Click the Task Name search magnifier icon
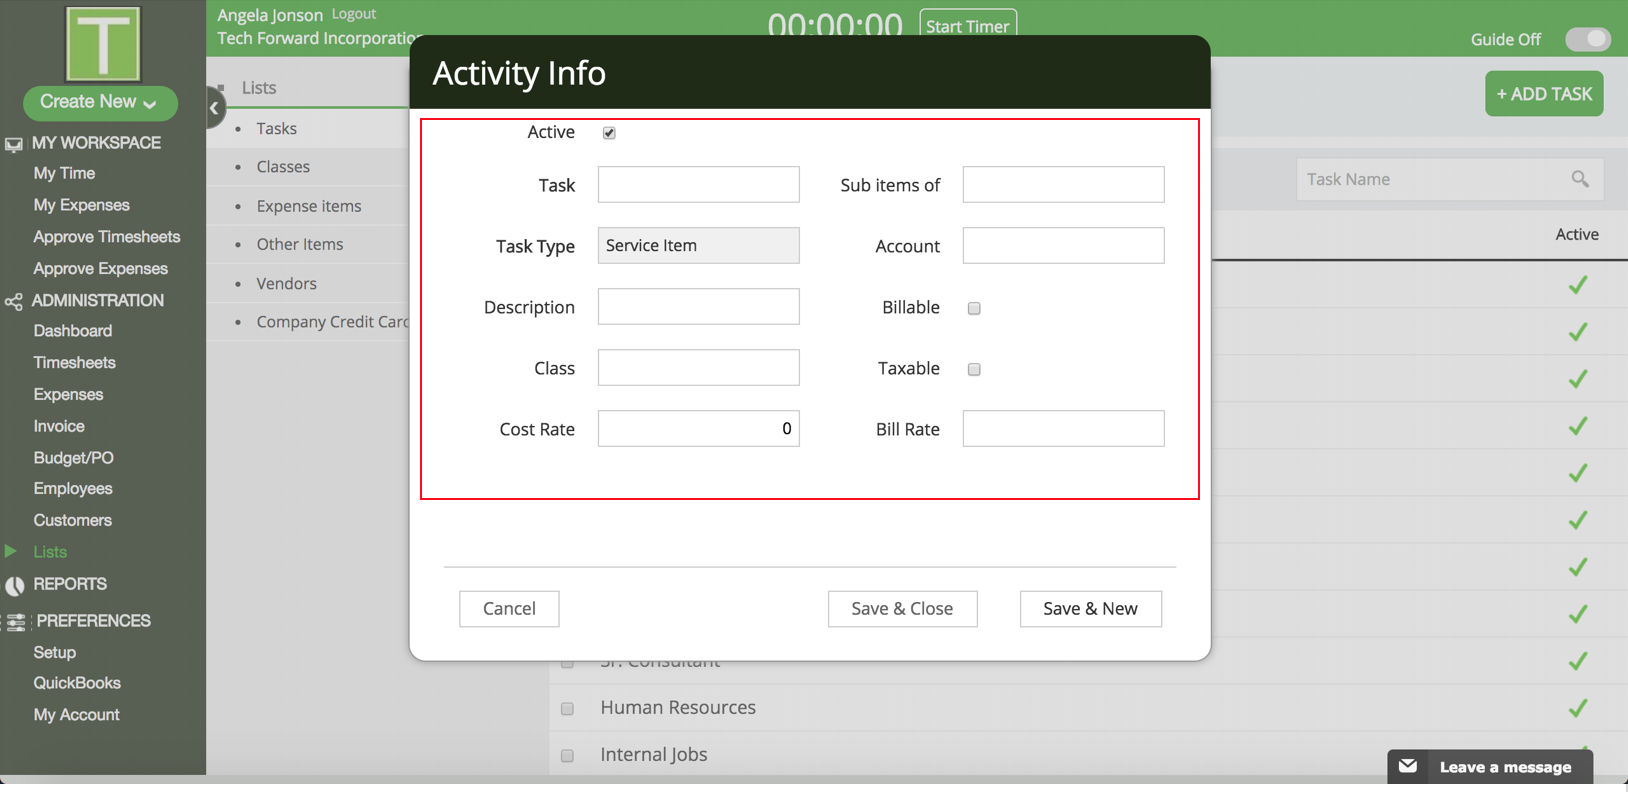1628x792 pixels. point(1580,179)
